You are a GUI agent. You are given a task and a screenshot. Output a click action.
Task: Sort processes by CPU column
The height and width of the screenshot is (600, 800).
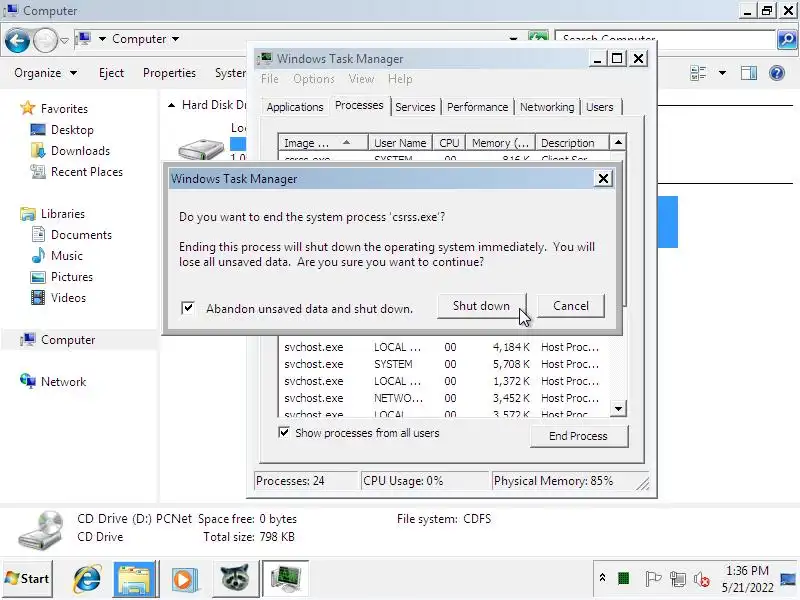click(x=449, y=143)
